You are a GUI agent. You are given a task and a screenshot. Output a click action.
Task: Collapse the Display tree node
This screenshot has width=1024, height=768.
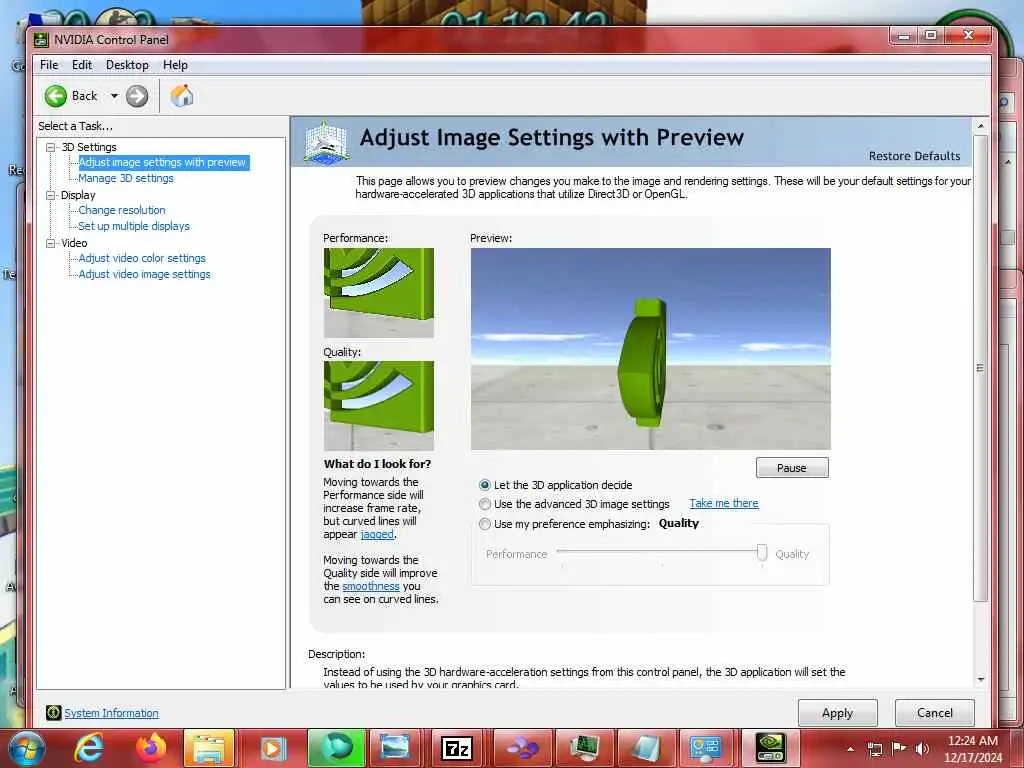[x=50, y=195]
